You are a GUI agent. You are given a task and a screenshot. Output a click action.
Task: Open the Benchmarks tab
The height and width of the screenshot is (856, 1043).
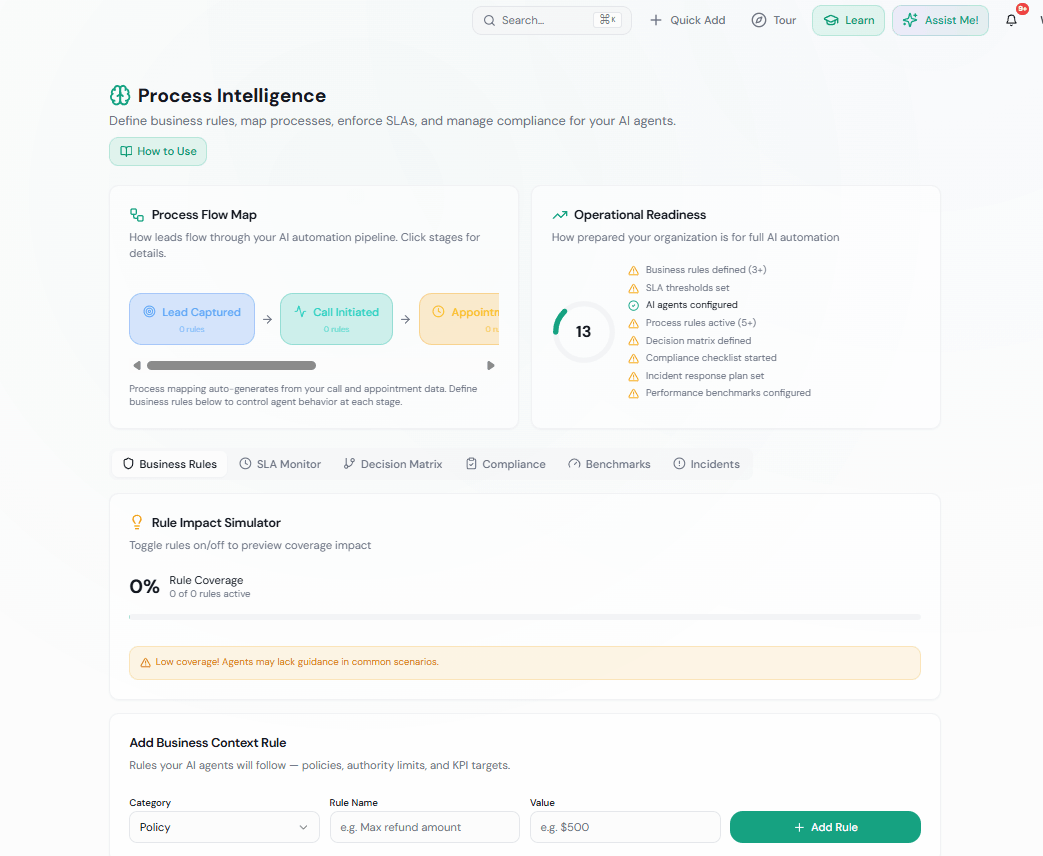(609, 463)
